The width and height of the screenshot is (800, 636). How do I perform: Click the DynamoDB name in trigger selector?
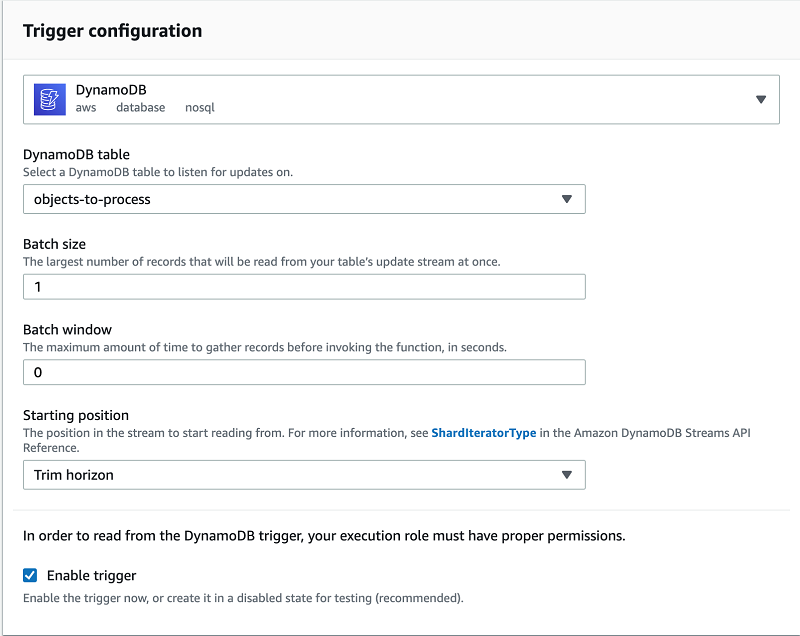tap(111, 90)
